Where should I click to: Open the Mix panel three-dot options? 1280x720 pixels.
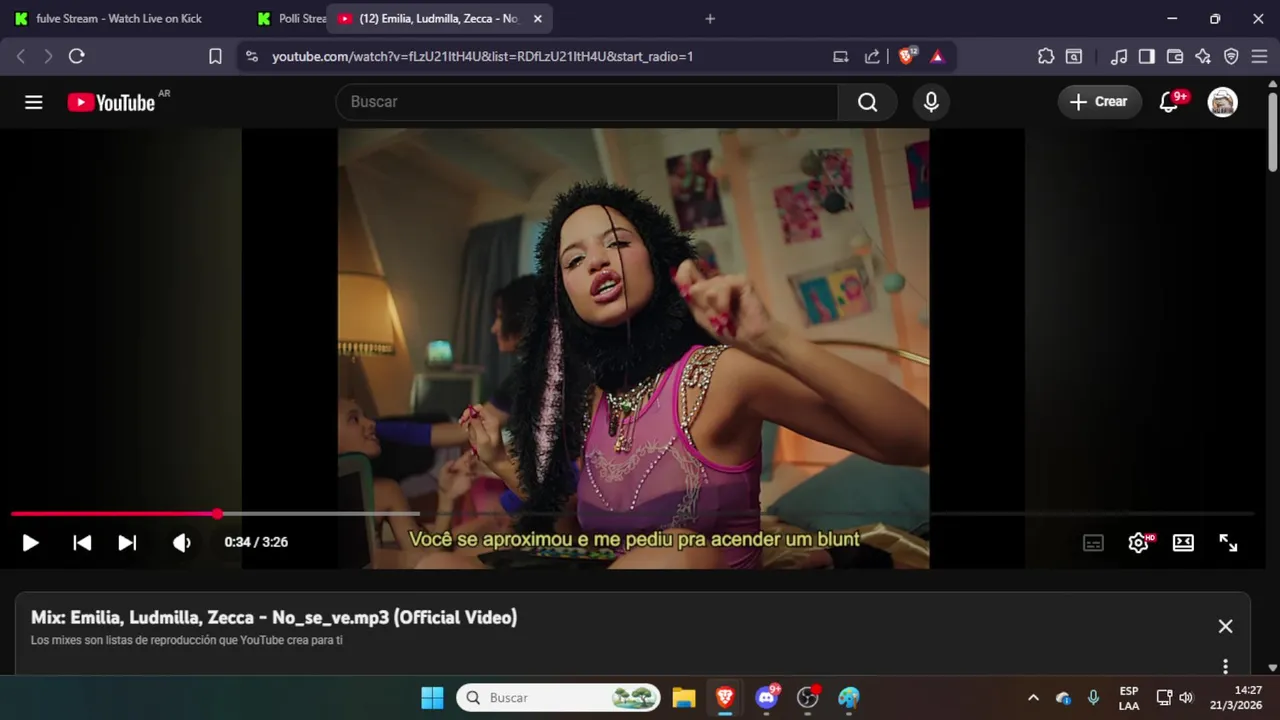pyautogui.click(x=1225, y=666)
